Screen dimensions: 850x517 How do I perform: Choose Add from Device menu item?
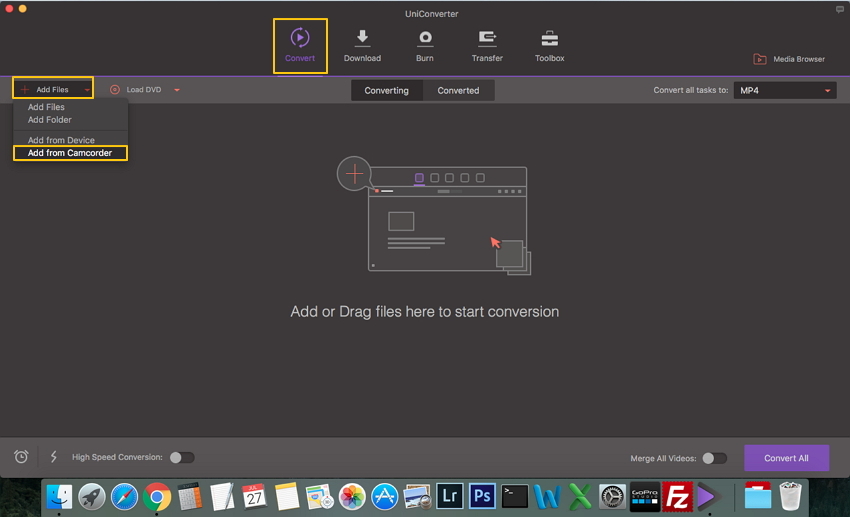coord(61,140)
